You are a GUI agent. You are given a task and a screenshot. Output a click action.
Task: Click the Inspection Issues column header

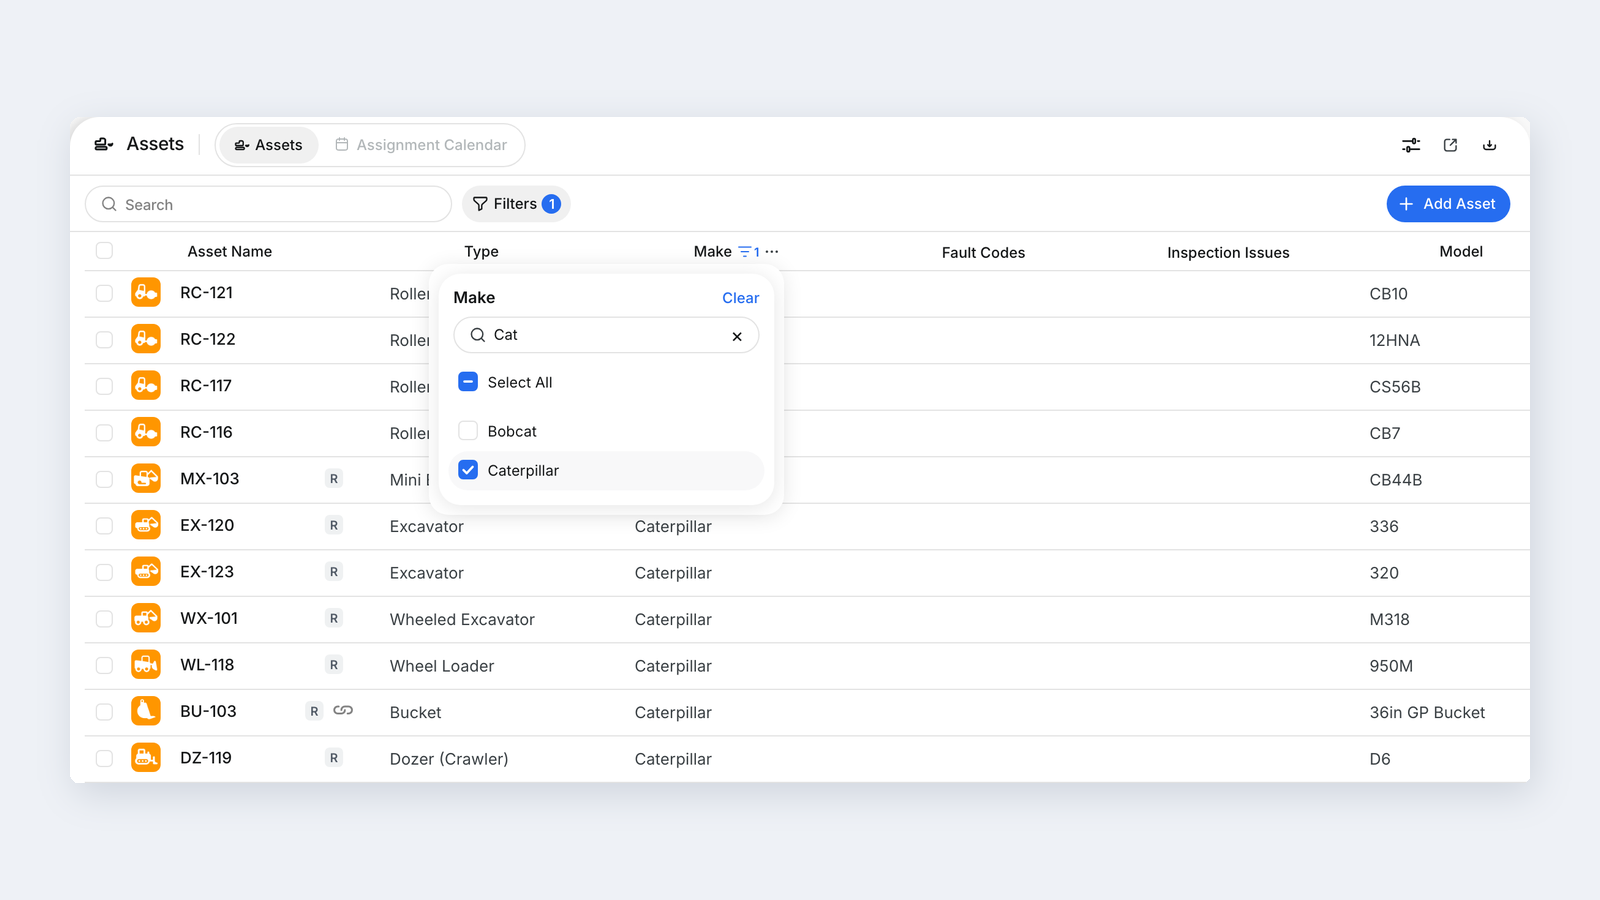pos(1228,253)
